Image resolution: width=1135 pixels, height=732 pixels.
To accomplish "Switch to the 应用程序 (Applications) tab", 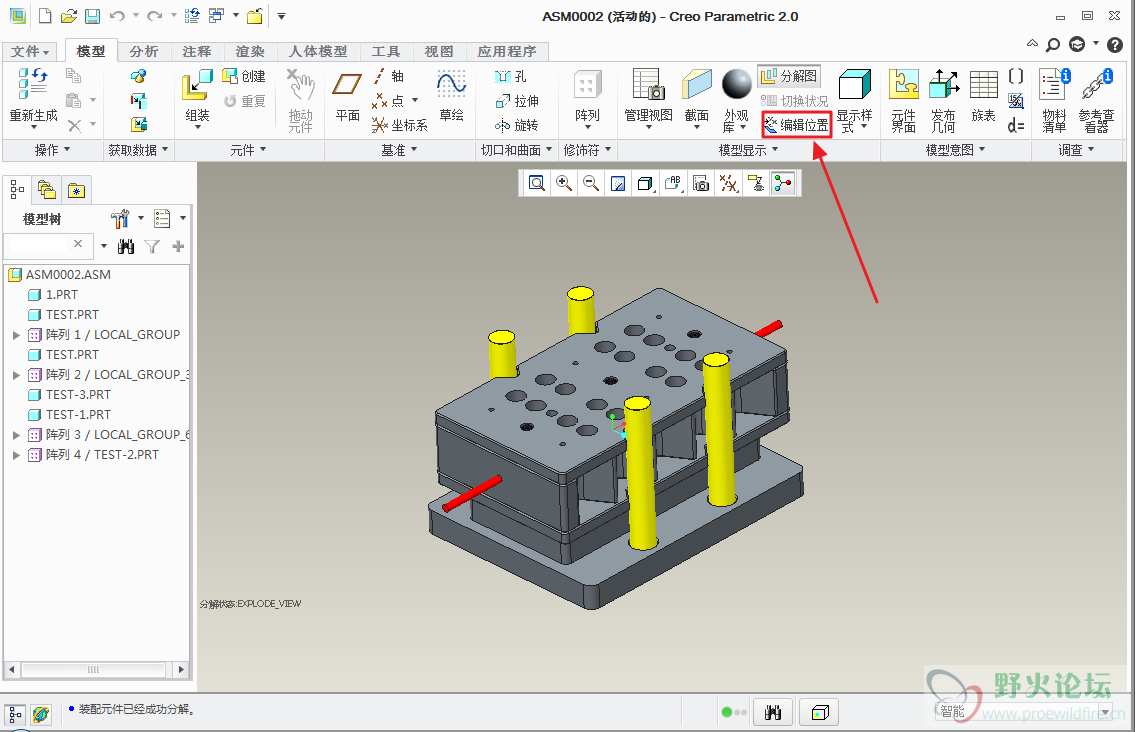I will pos(507,51).
